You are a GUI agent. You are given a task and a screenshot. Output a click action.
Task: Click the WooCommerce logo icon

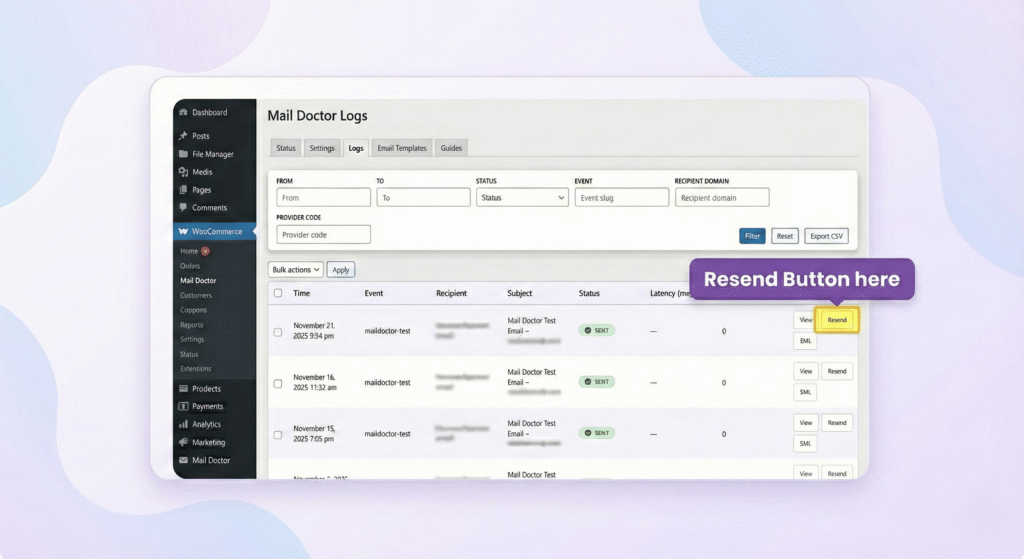[183, 232]
